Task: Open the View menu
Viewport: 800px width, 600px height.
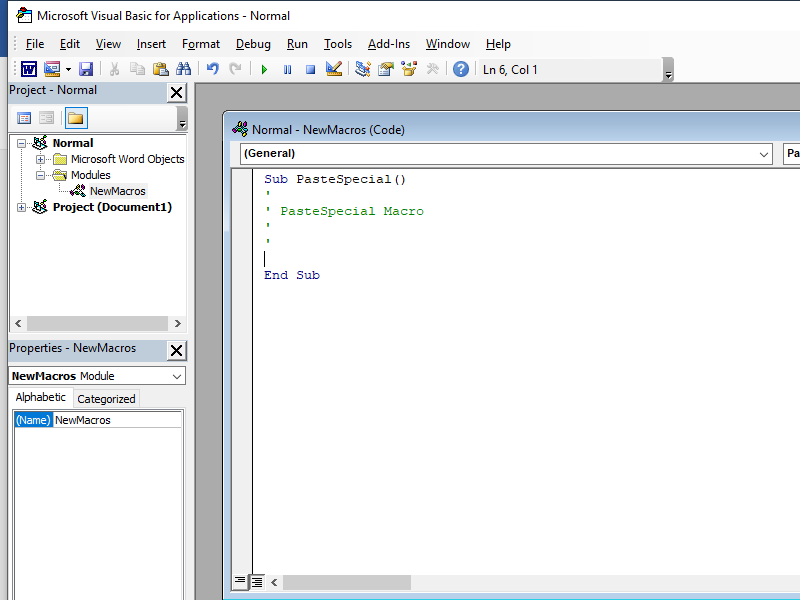Action: [x=108, y=44]
